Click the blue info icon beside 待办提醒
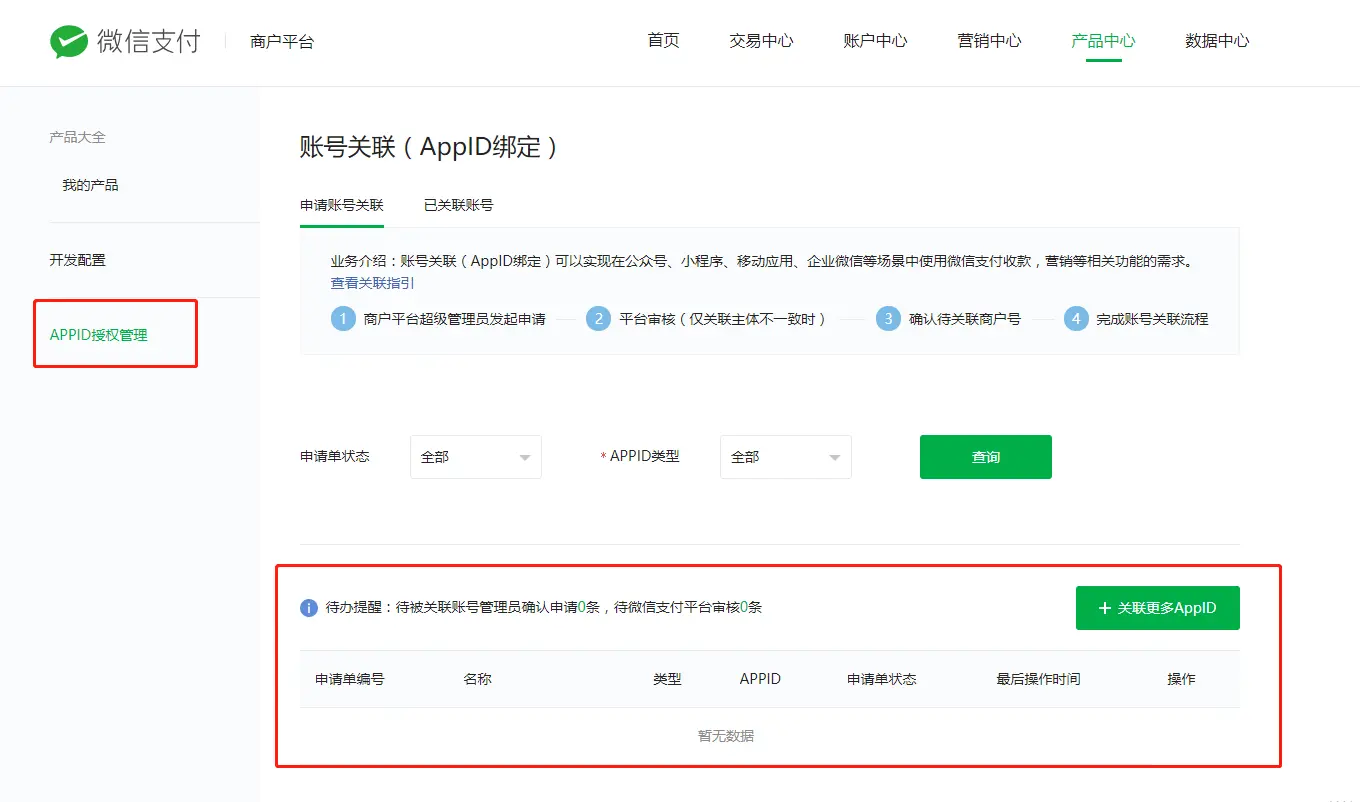The width and height of the screenshot is (1360, 802). point(309,608)
